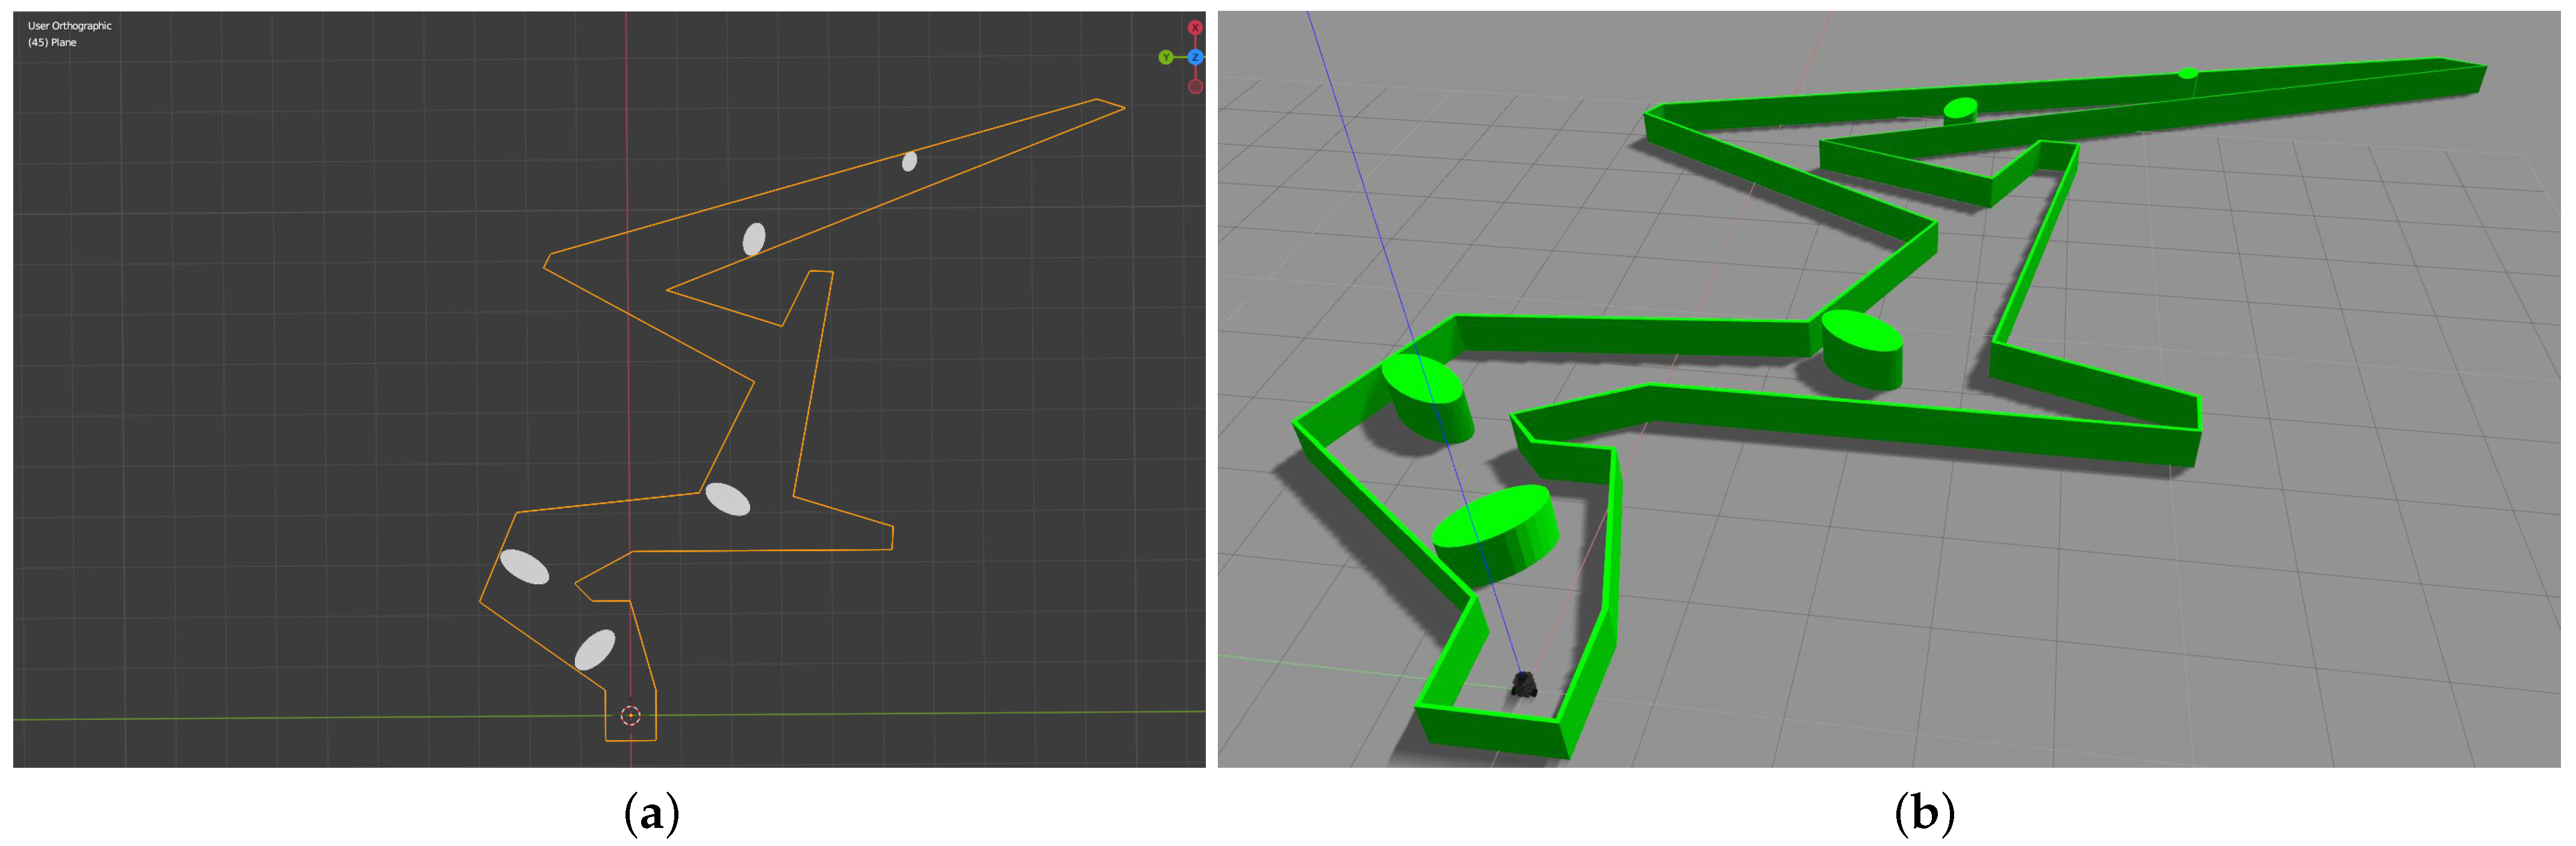Screen dimensions: 2576x846
Task: Select the lowest white ellipse near start box
Action: coord(595,650)
